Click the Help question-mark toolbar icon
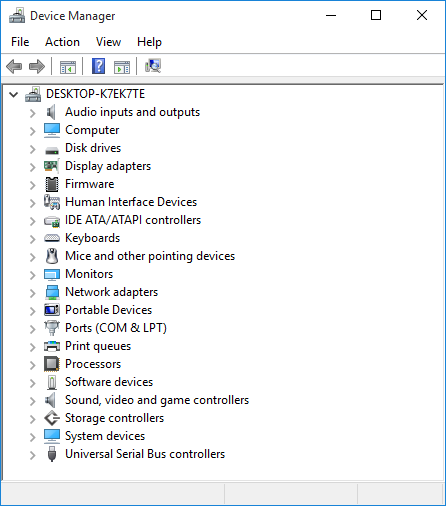Viewport: 446px width, 506px height. 98,66
